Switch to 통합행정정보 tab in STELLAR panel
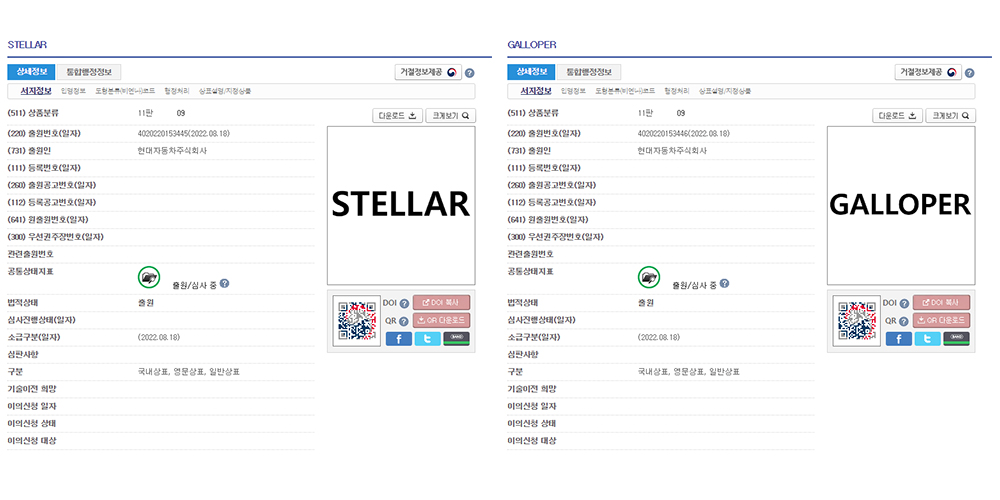The height and width of the screenshot is (500, 1000). coord(89,71)
